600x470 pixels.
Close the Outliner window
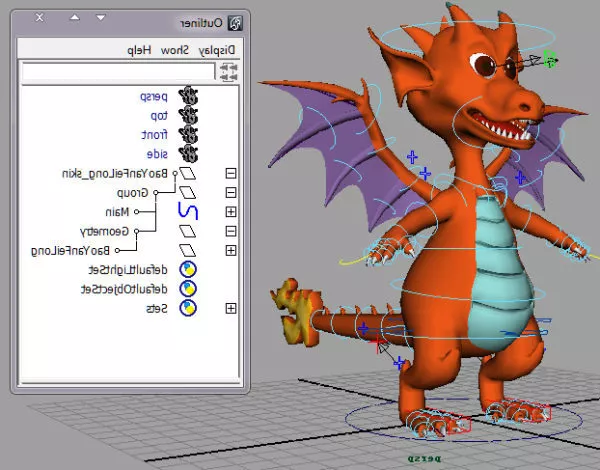[x=39, y=18]
